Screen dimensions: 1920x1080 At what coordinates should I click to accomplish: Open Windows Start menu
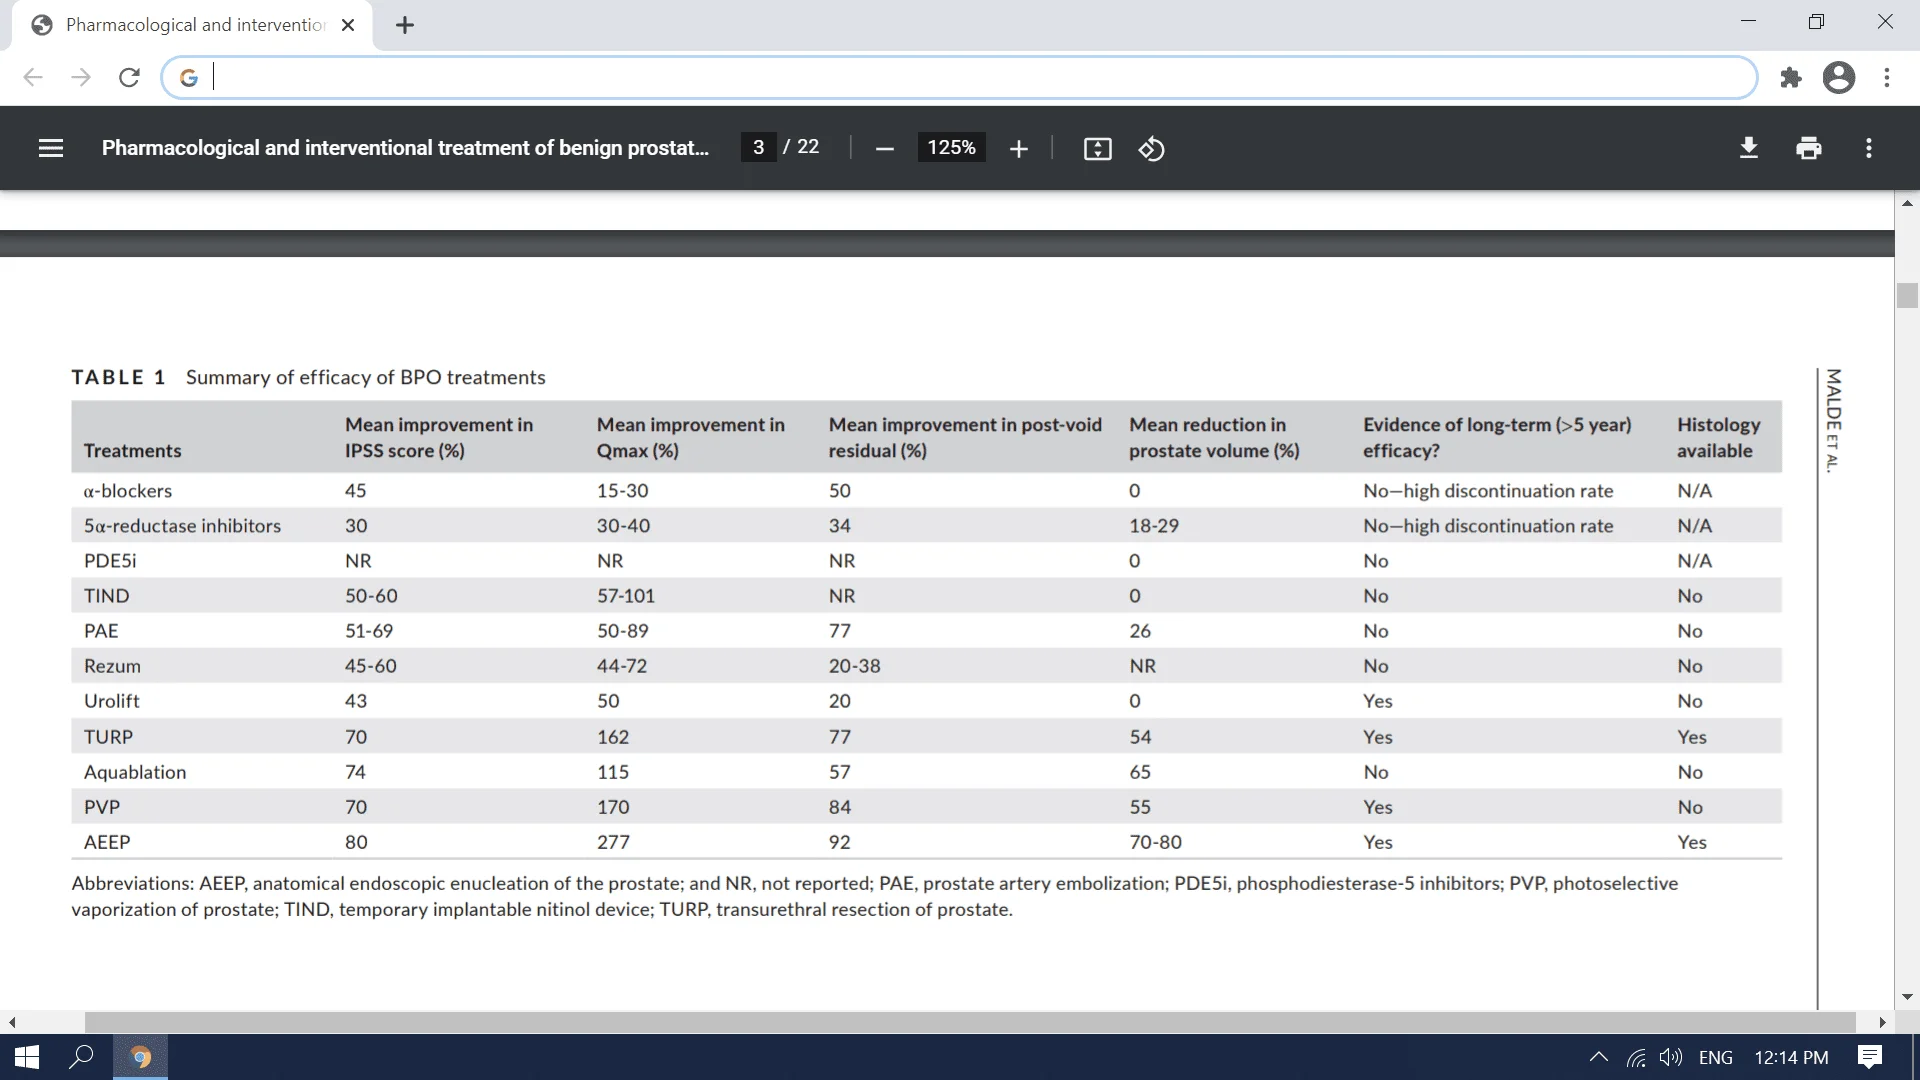(x=27, y=1057)
